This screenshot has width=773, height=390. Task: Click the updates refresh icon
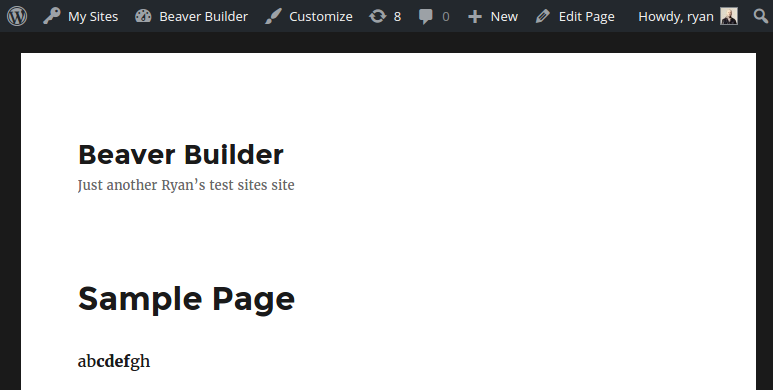point(378,16)
